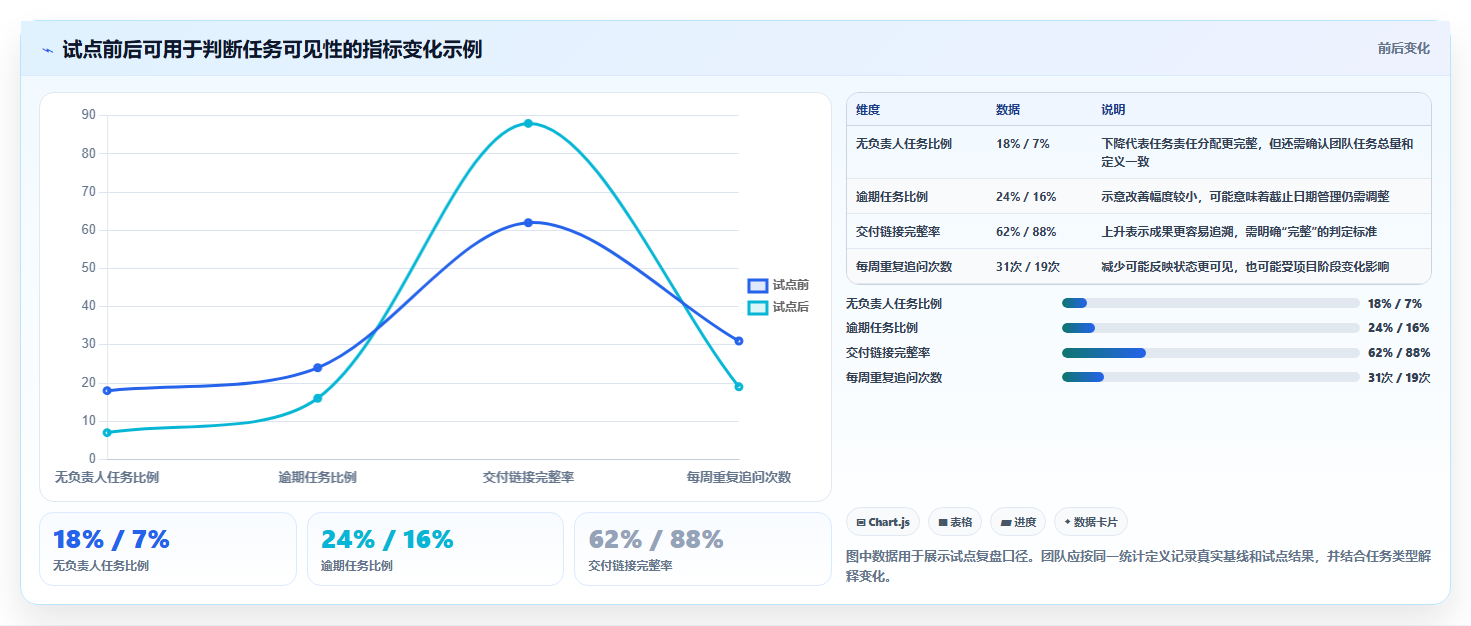Click the 数据 column header

coord(1008,110)
